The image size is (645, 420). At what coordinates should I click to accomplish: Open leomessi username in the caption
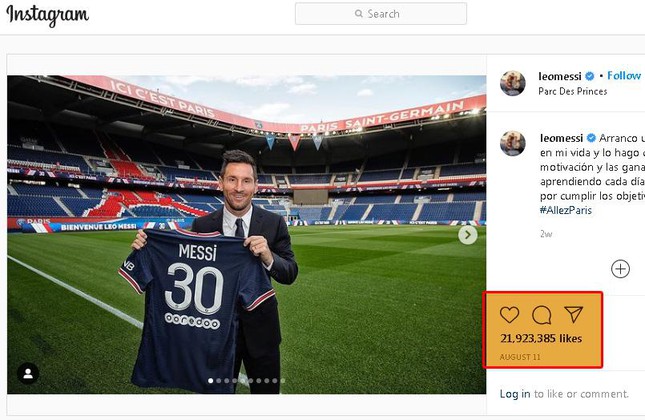[561, 137]
